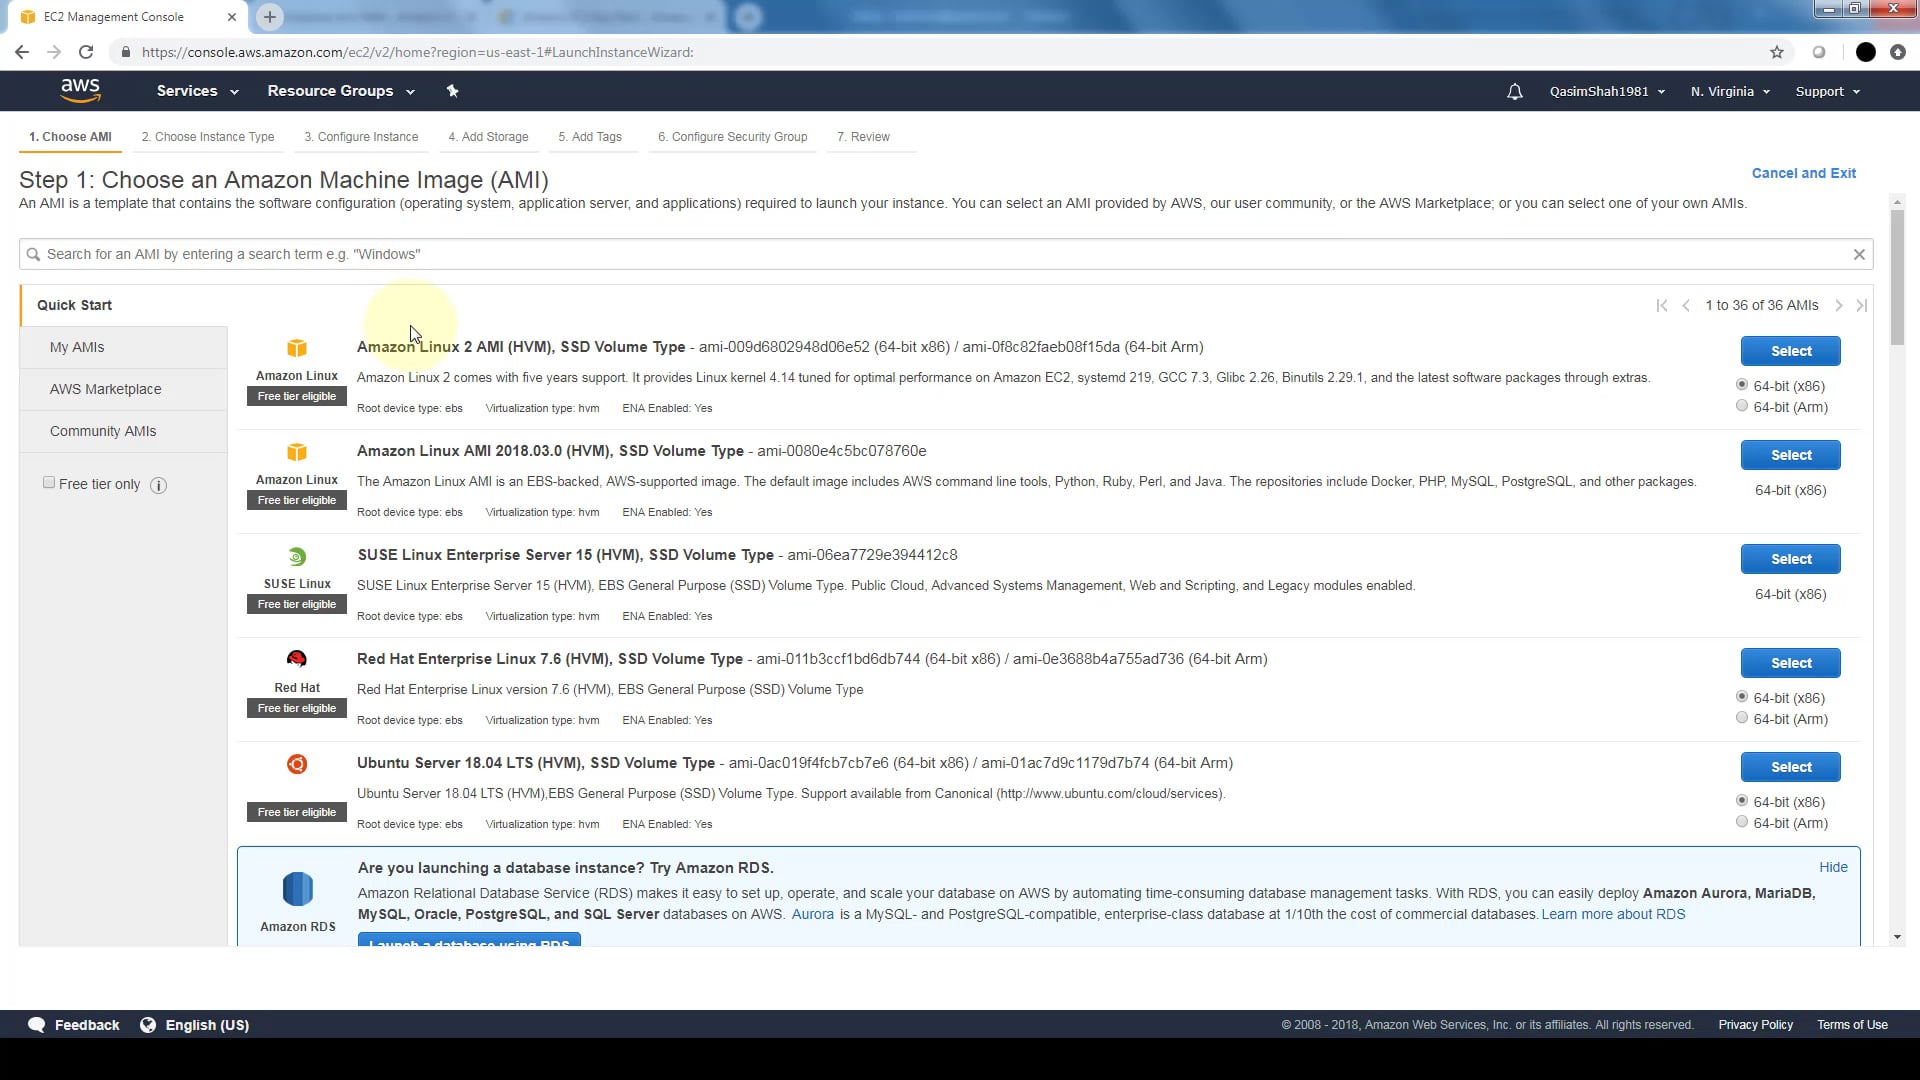This screenshot has width=1920, height=1080.
Task: Click the Amazon Linux 2 AMI cube icon
Action: (296, 348)
